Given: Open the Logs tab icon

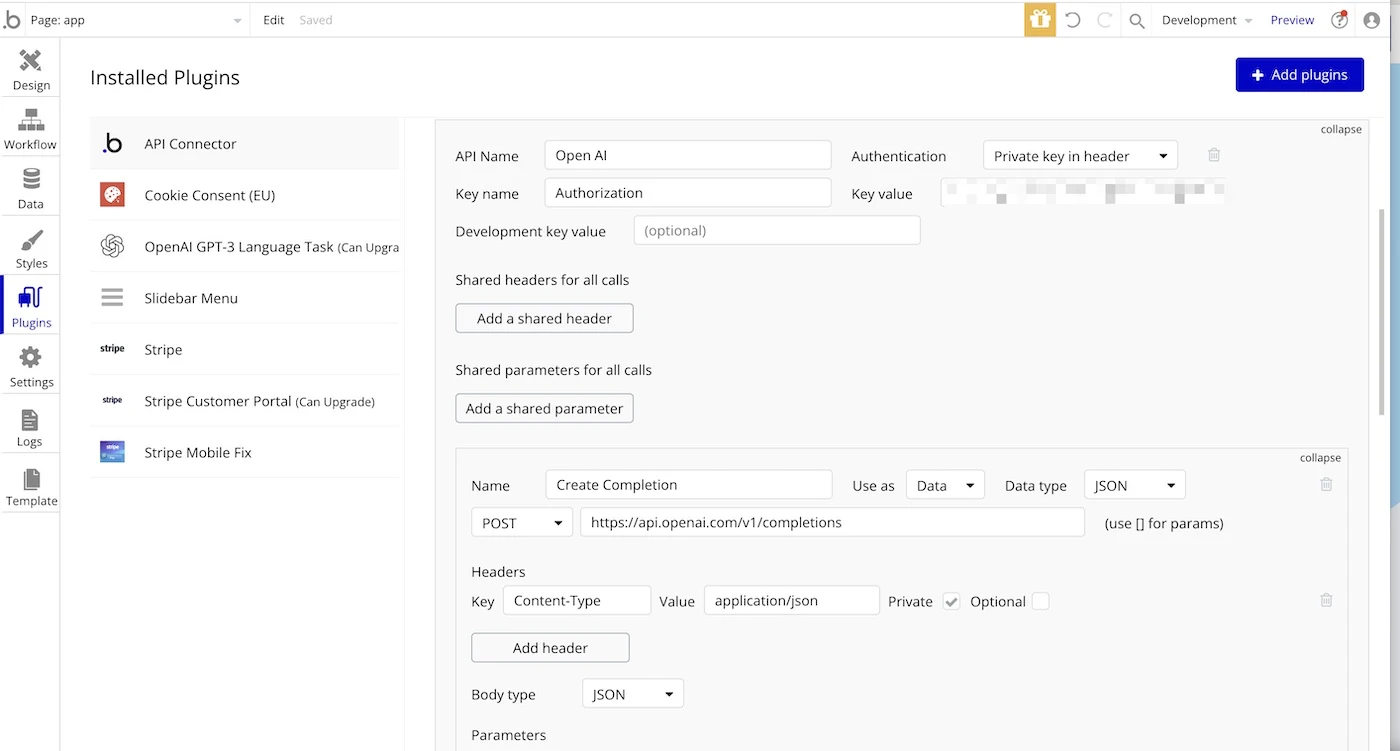Looking at the screenshot, I should [30, 419].
